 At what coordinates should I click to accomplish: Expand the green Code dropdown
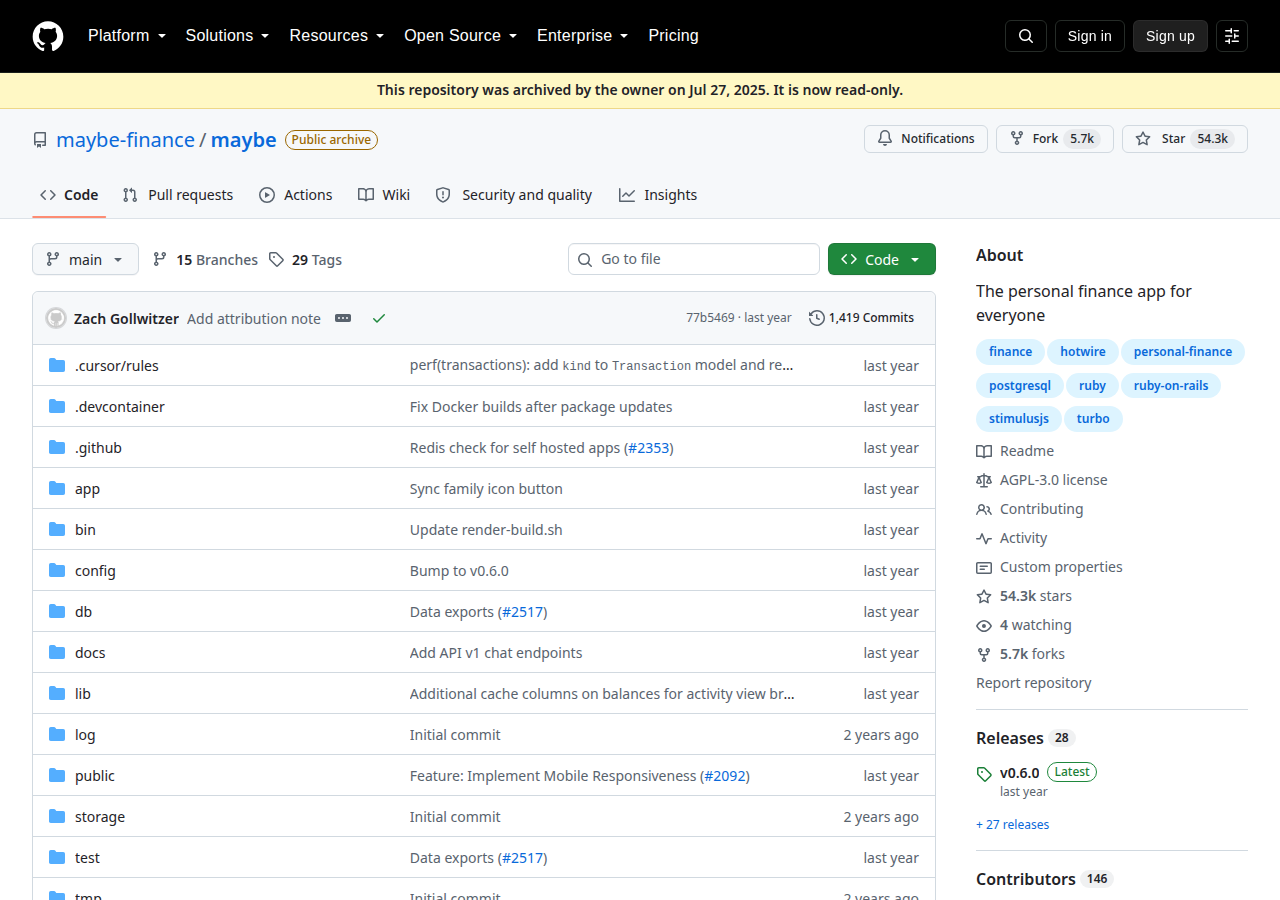click(882, 259)
